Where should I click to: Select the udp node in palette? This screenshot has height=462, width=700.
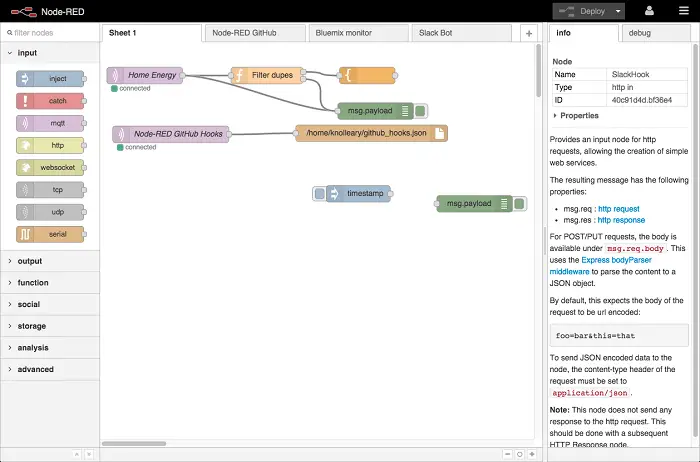tap(50, 212)
